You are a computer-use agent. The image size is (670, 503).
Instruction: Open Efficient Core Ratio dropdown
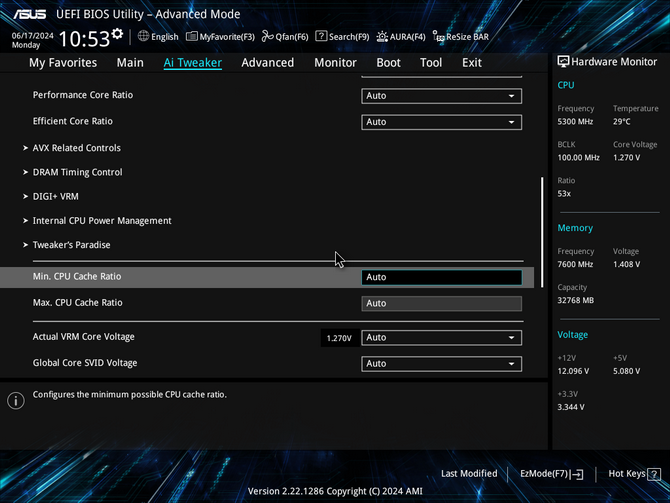(441, 122)
